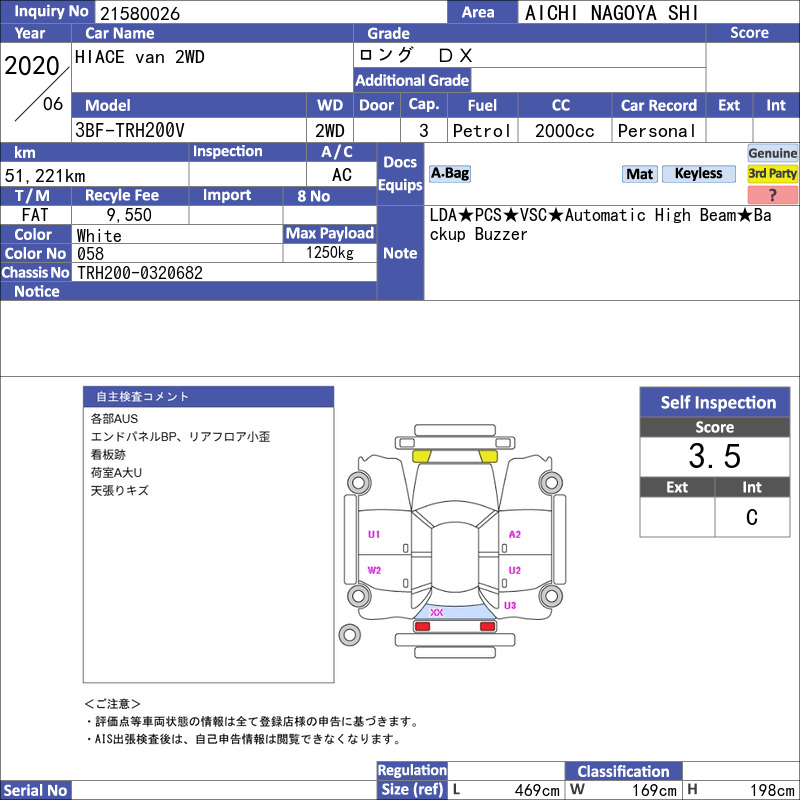This screenshot has height=800, width=800.
Task: Click the area value AICHI NAGOYA SHI
Action: coord(611,13)
